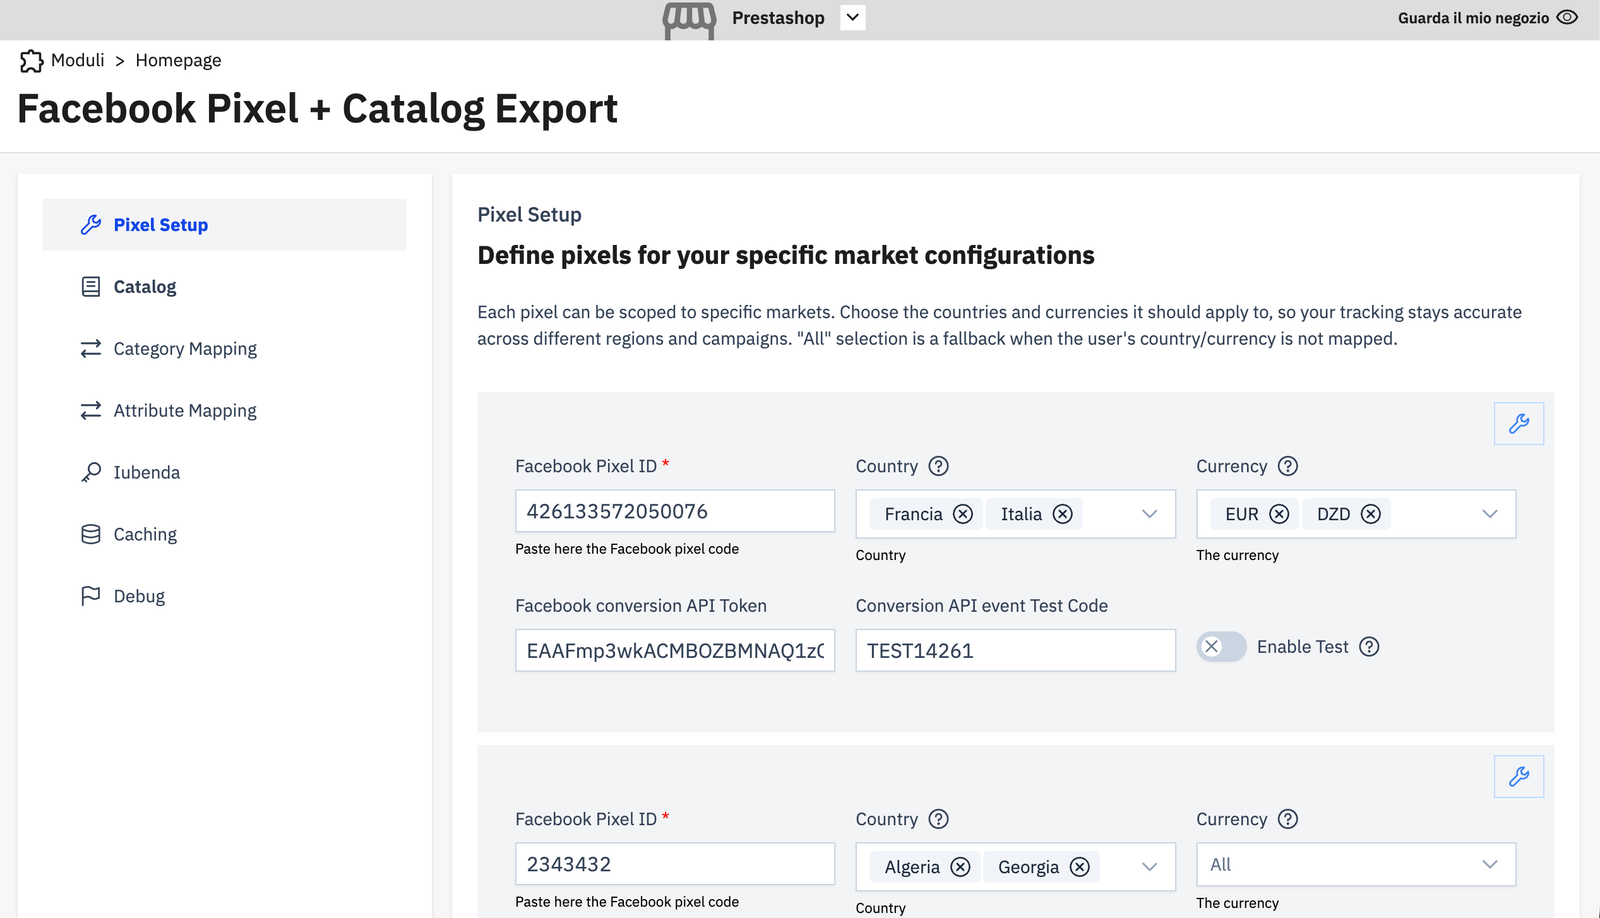Screen dimensions: 1600x918
Task: Click the Conversion API event Test Code field
Action: tap(1015, 651)
